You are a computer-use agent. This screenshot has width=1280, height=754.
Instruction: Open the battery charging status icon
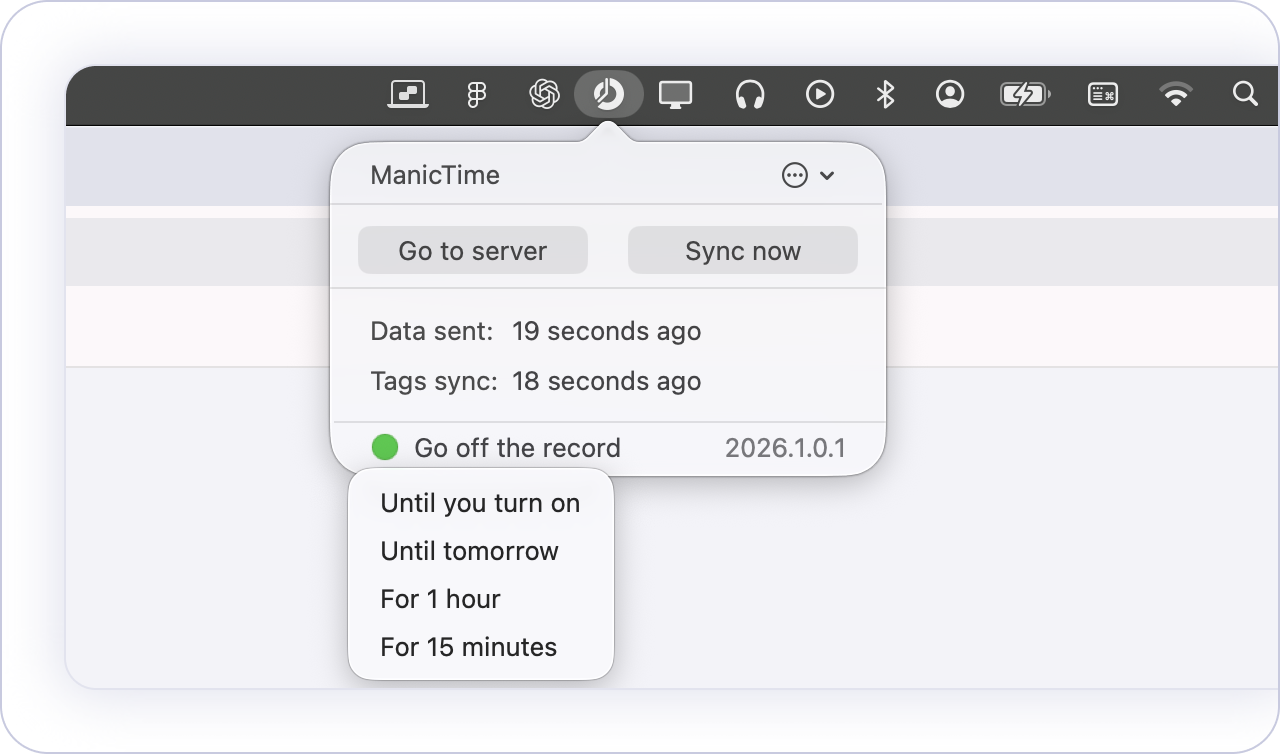(x=1024, y=95)
